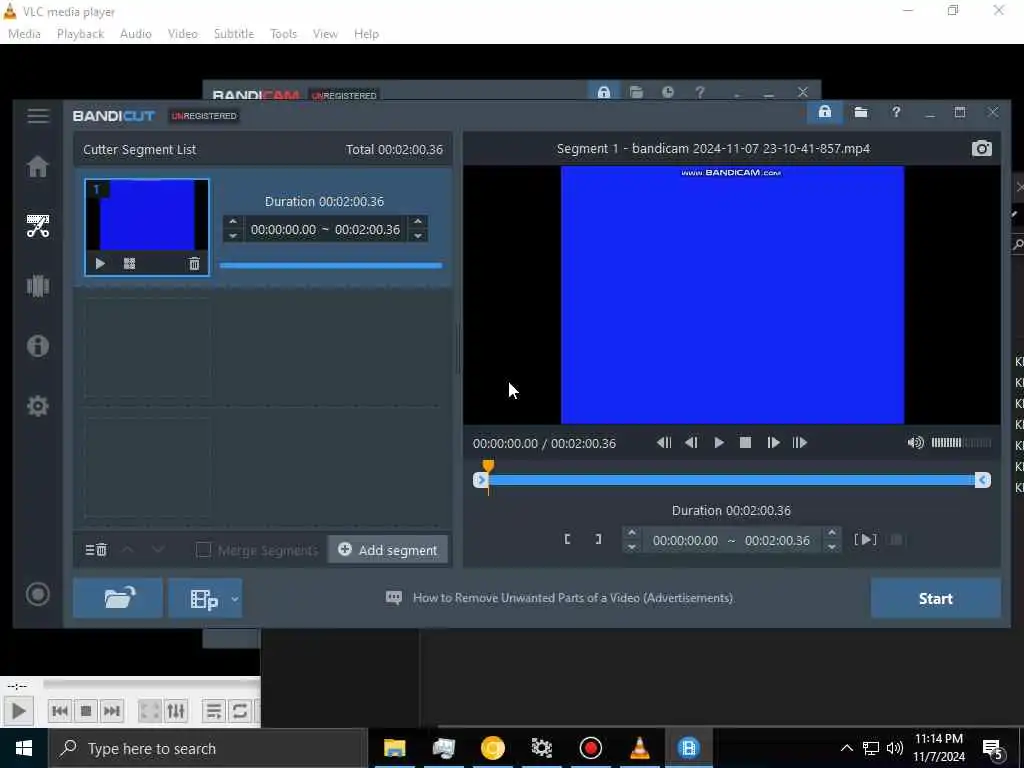Select the Cutter scissors mode in the sidebar
1024x768 pixels.
coord(38,226)
